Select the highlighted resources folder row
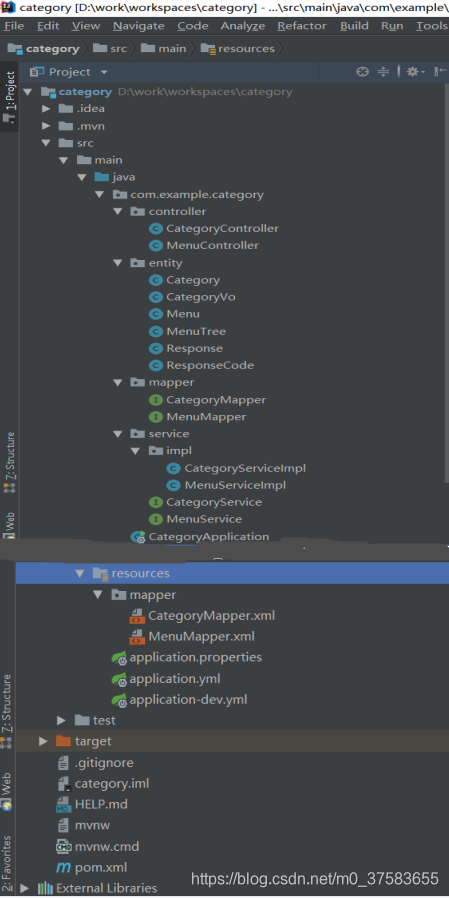 coord(232,573)
